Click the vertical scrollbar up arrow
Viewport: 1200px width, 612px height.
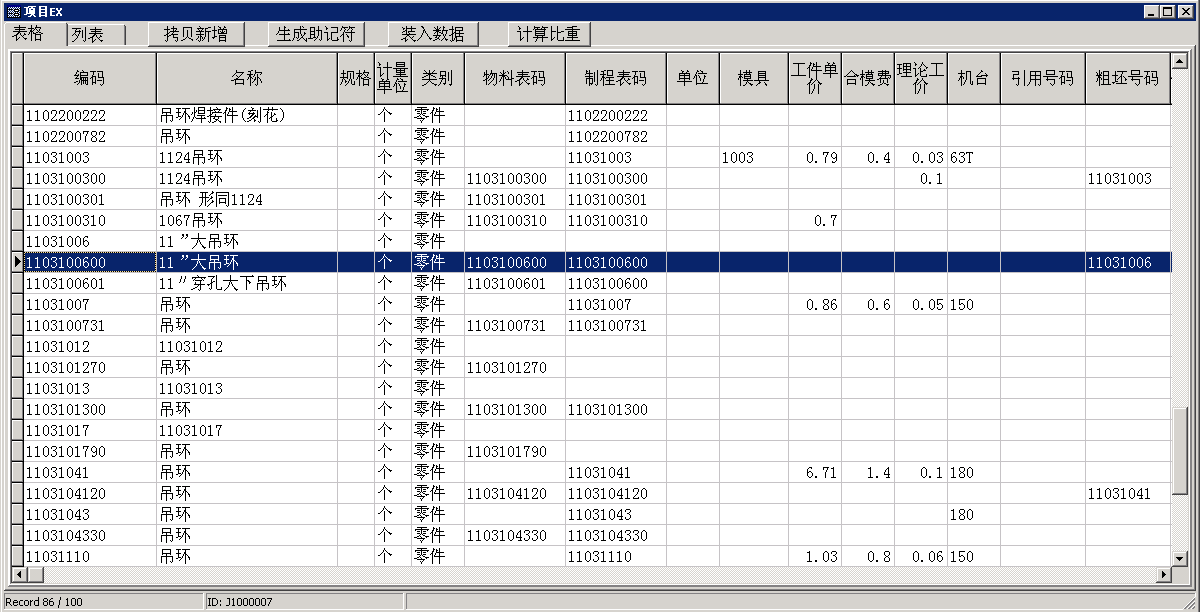(x=1182, y=59)
